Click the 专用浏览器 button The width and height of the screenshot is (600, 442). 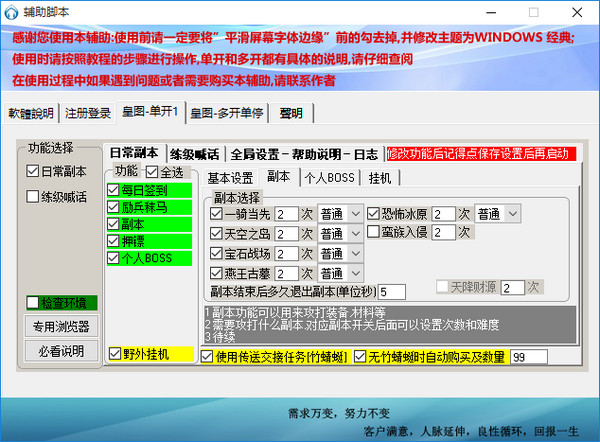(x=61, y=326)
